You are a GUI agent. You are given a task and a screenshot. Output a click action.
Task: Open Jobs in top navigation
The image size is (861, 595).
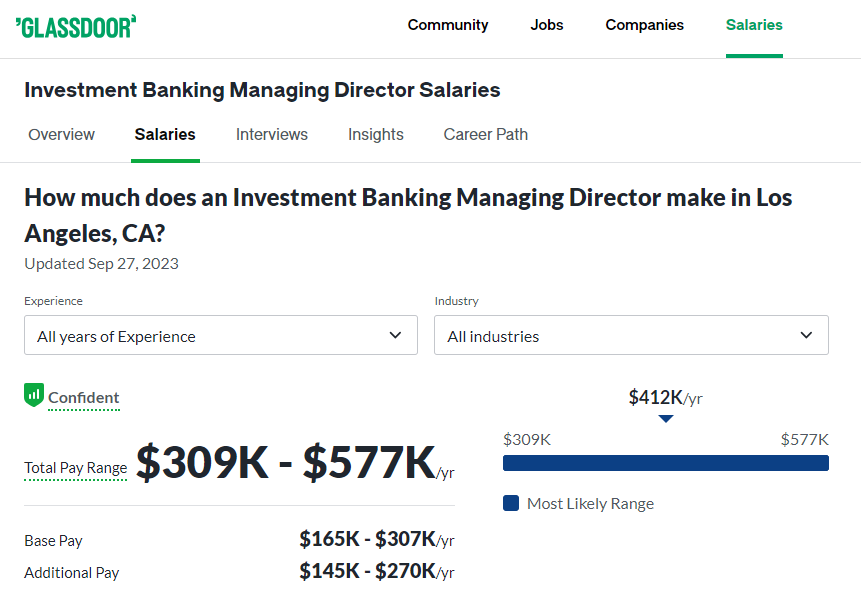pyautogui.click(x=546, y=25)
